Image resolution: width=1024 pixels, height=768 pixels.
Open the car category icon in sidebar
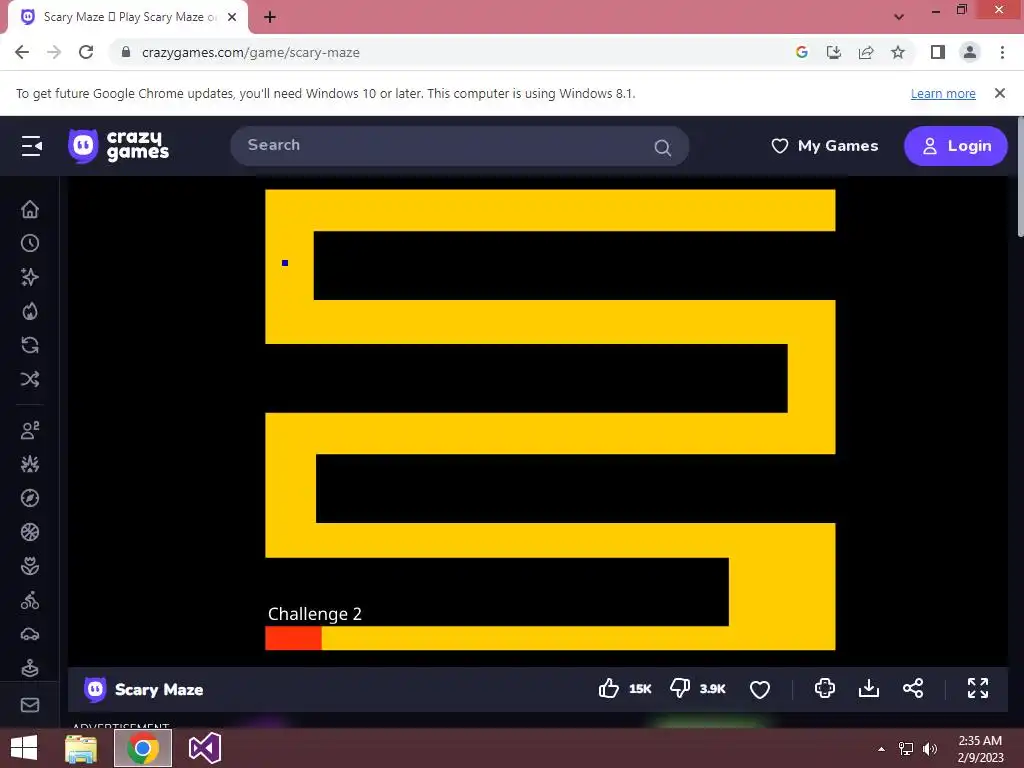coord(30,634)
